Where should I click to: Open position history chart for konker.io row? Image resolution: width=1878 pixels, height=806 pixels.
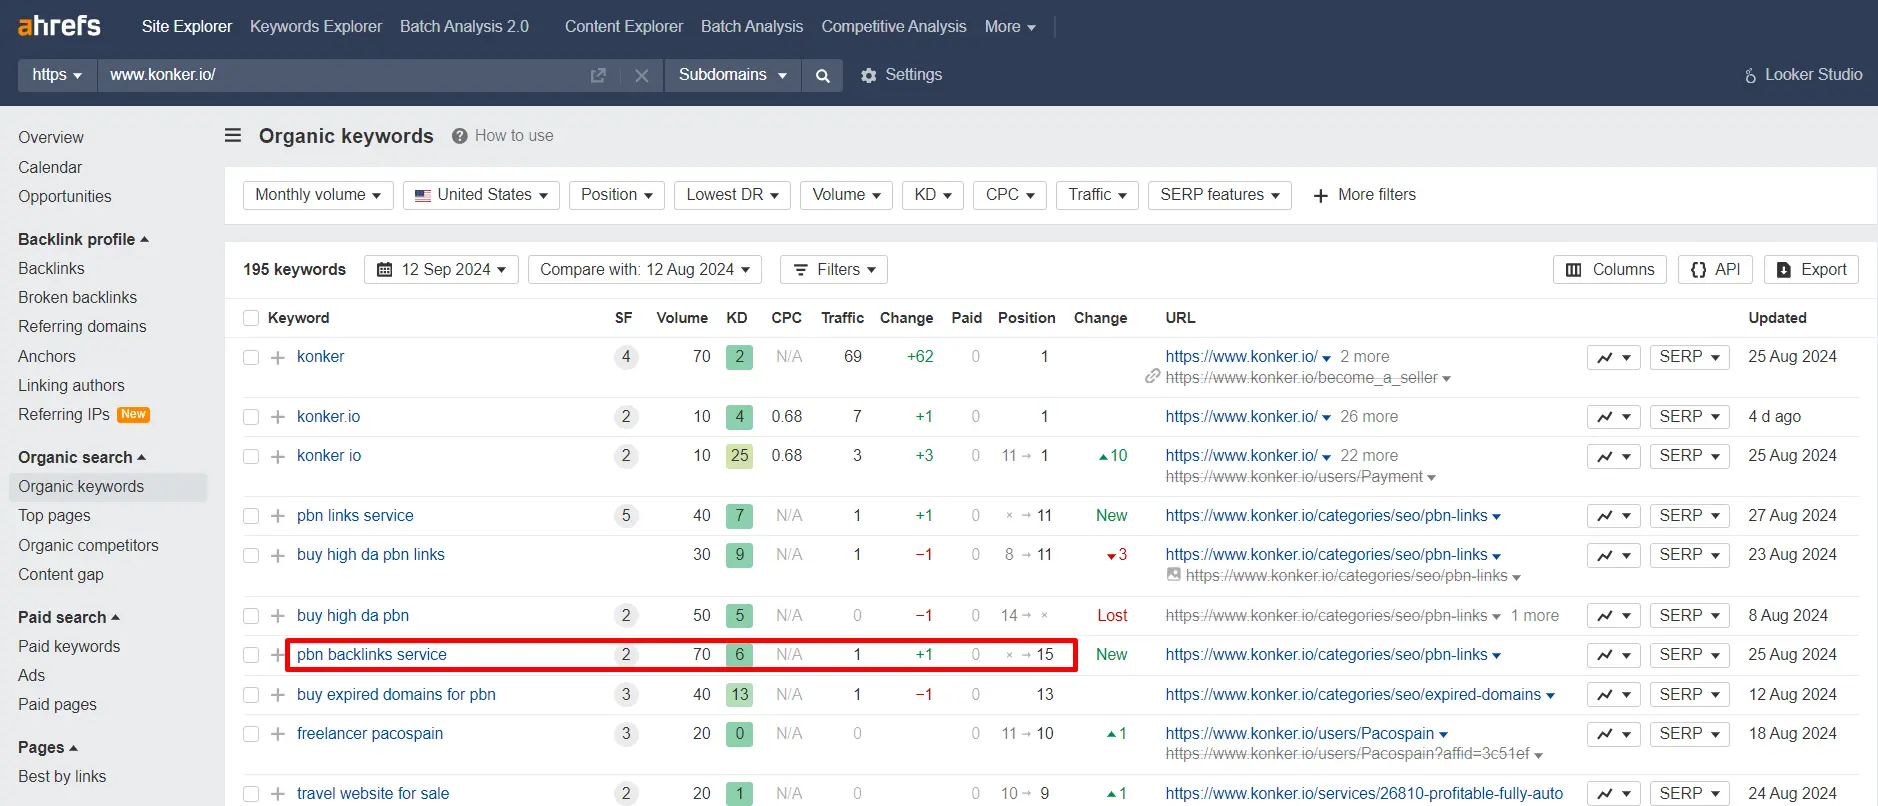[1613, 417]
